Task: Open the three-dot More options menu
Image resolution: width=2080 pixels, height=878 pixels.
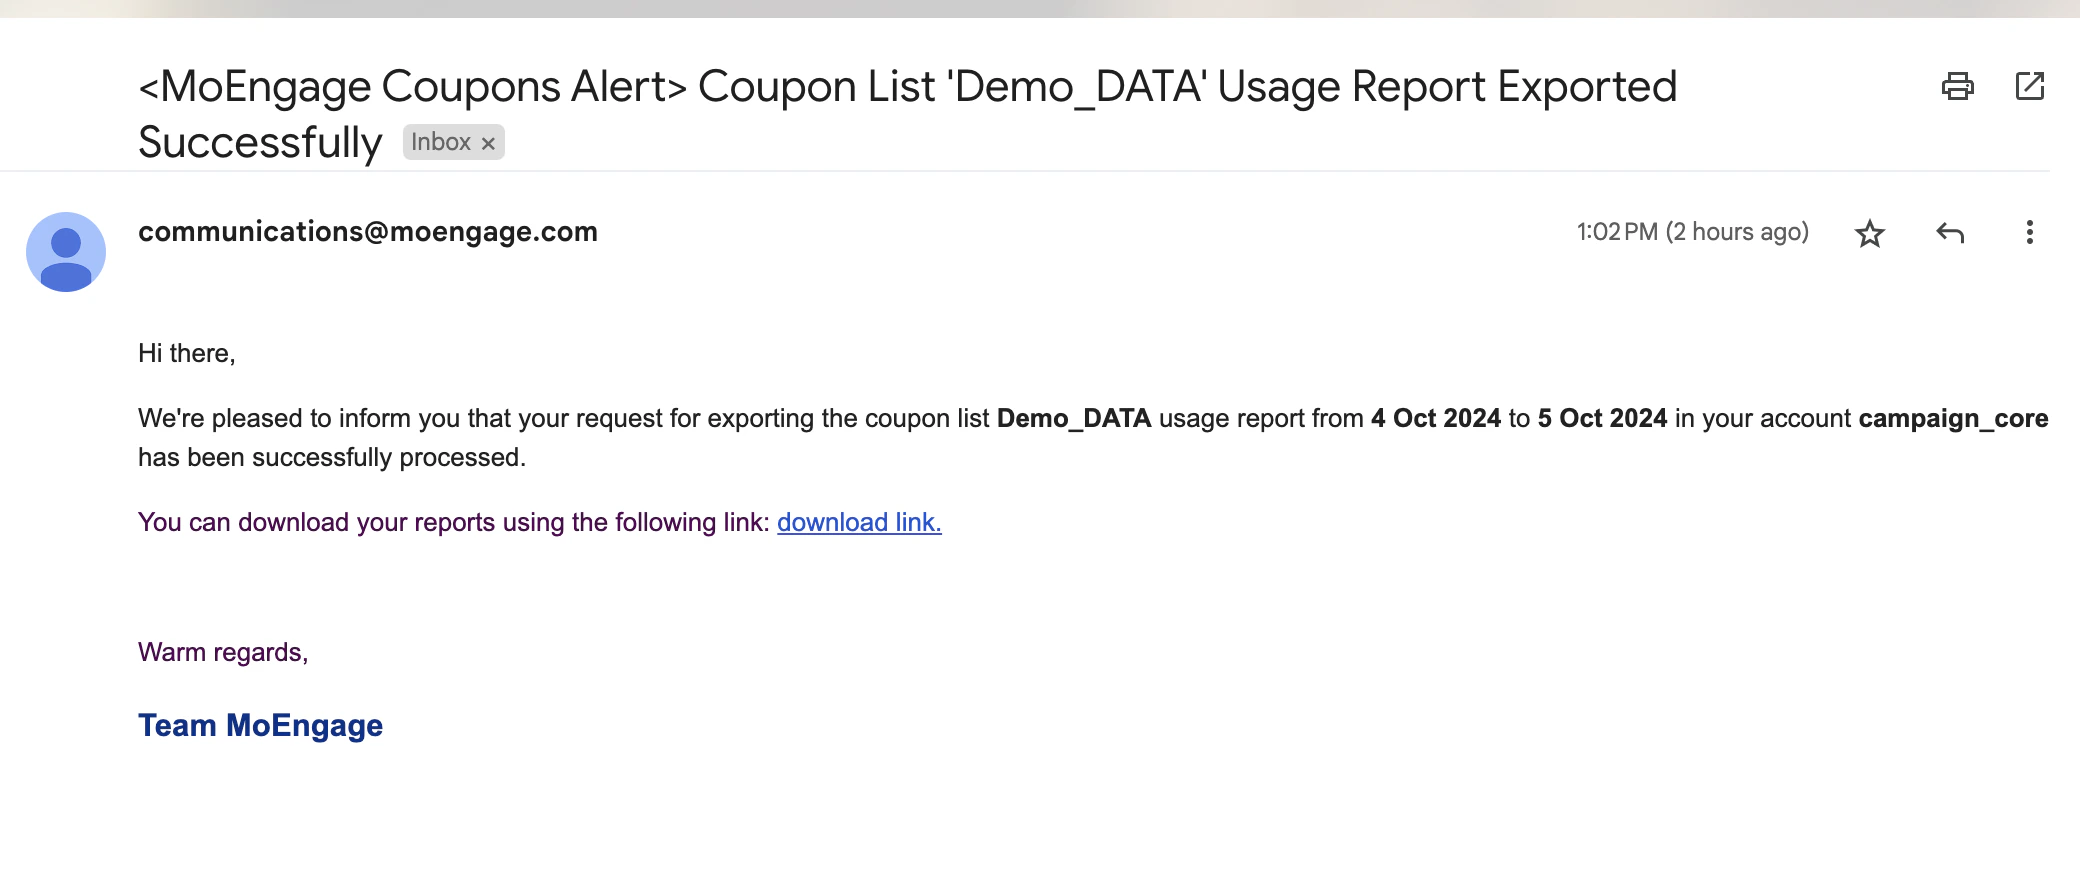Action: [x=2029, y=233]
